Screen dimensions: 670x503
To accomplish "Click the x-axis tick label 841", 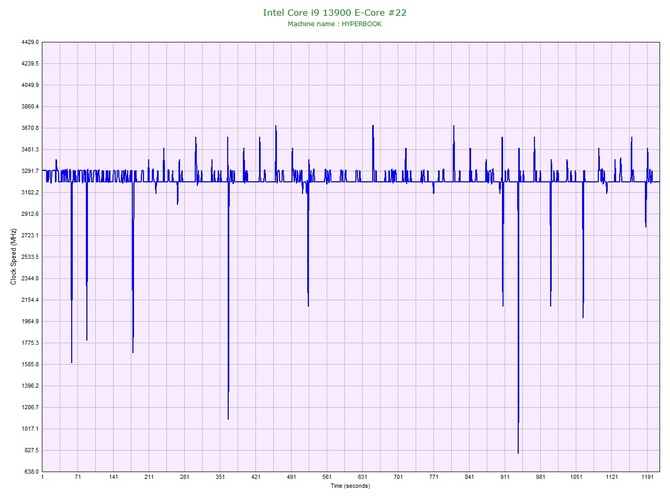I will pyautogui.click(x=469, y=477).
